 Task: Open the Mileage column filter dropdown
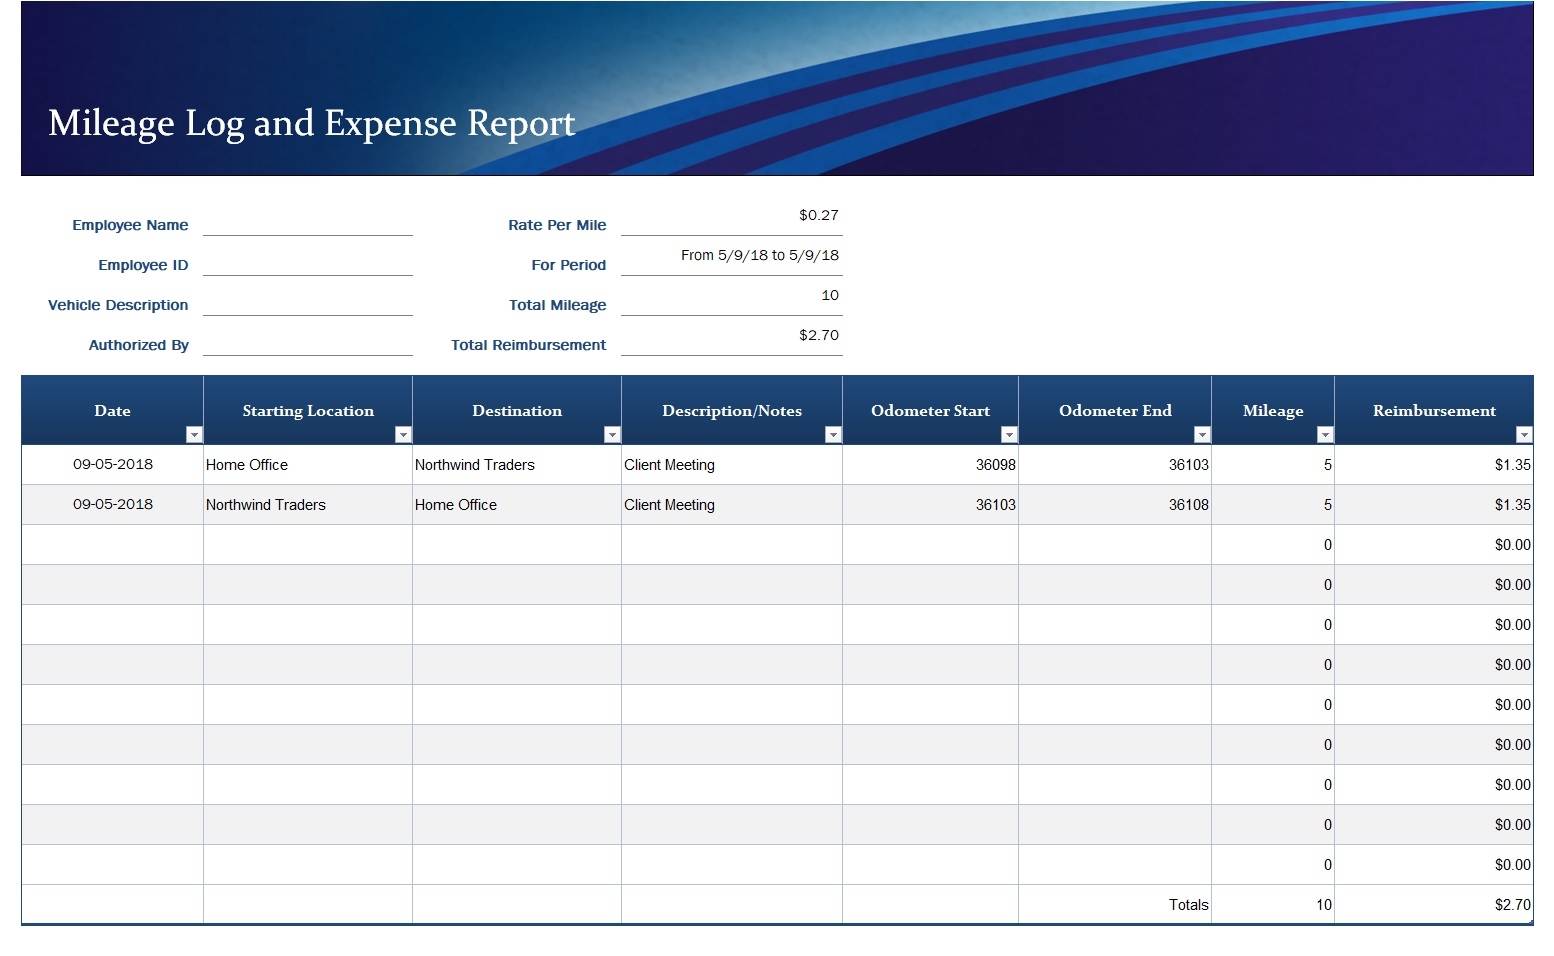click(1323, 435)
